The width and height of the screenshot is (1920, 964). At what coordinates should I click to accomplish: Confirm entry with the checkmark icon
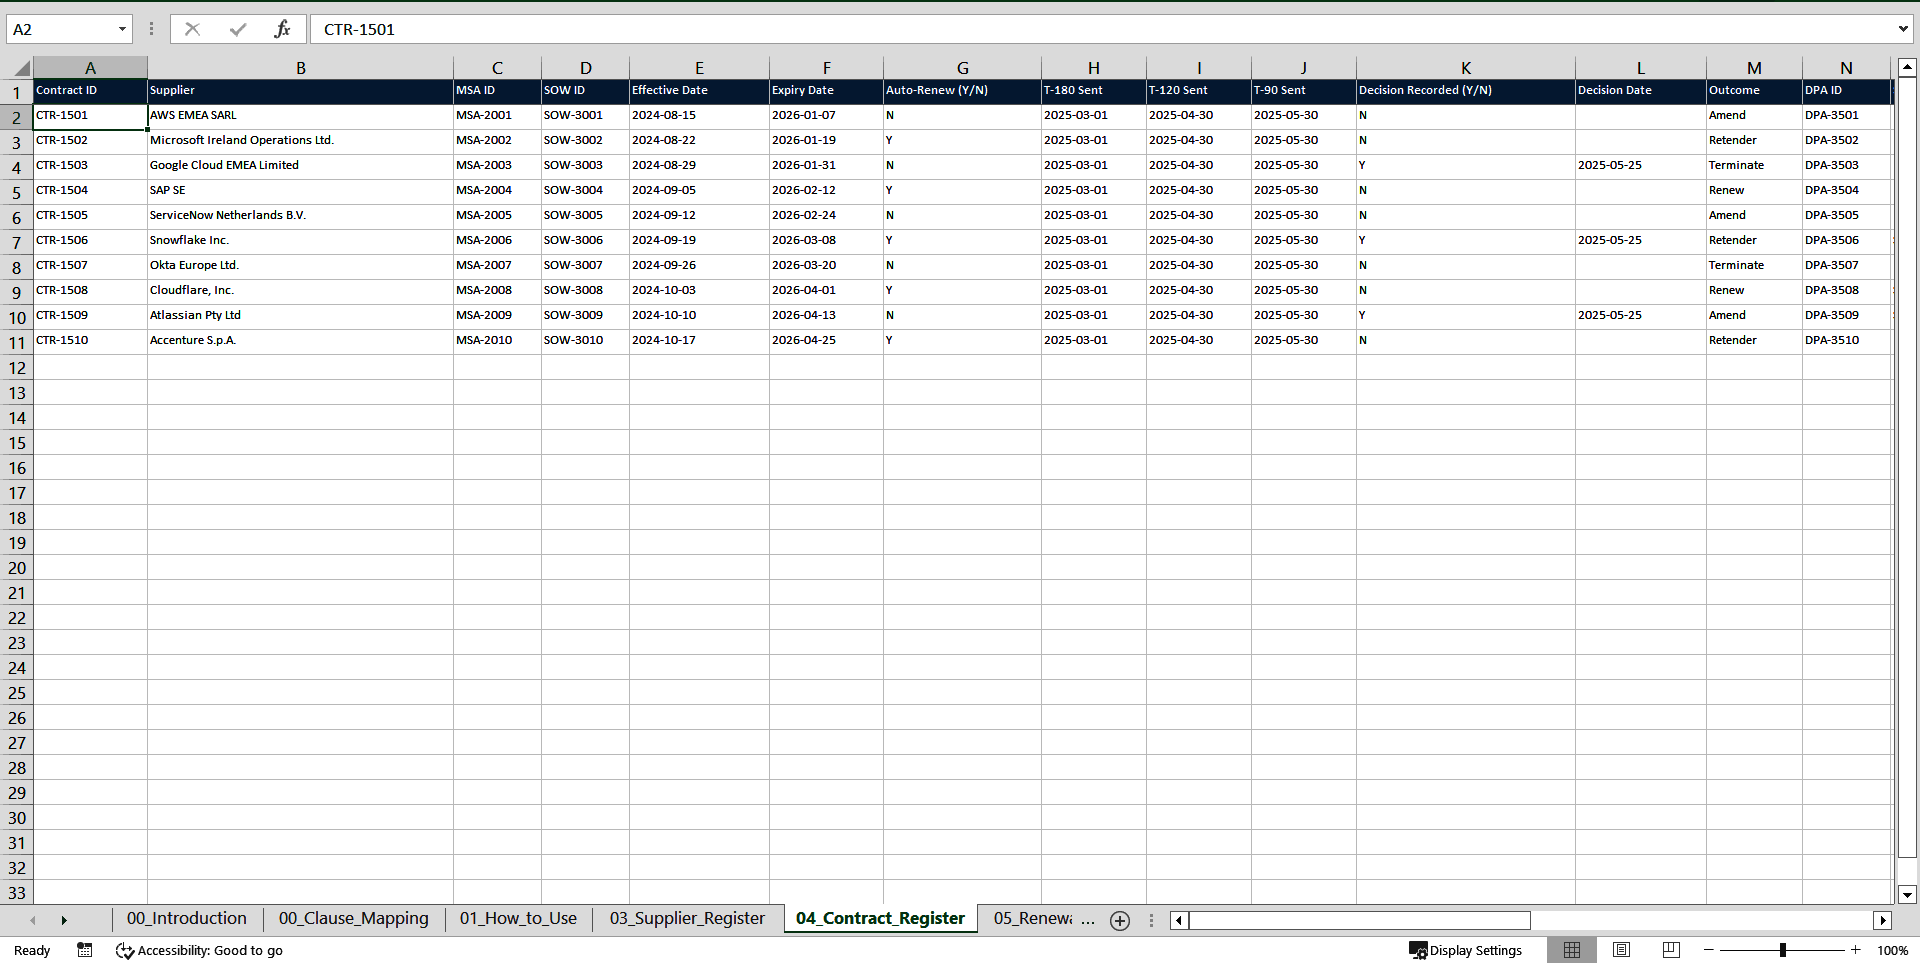coord(237,29)
